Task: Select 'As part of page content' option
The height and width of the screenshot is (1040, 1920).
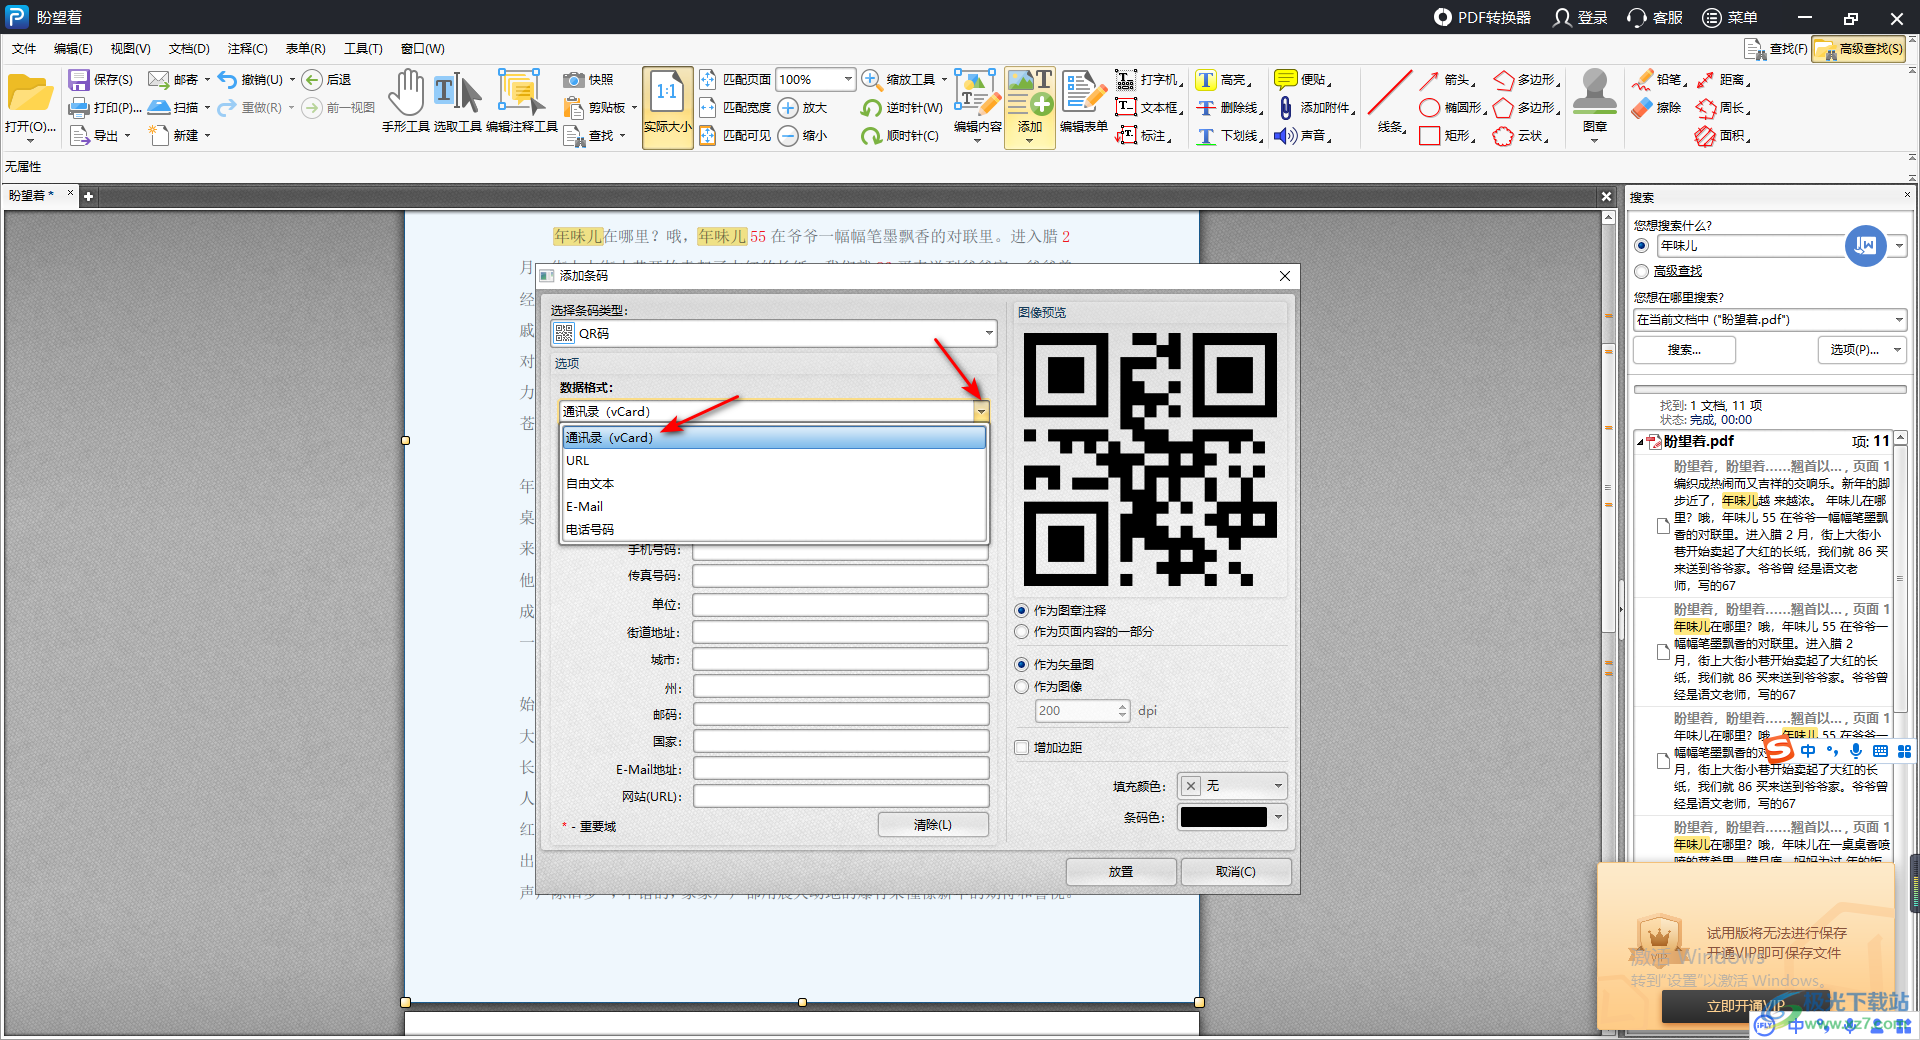Action: (x=1021, y=632)
